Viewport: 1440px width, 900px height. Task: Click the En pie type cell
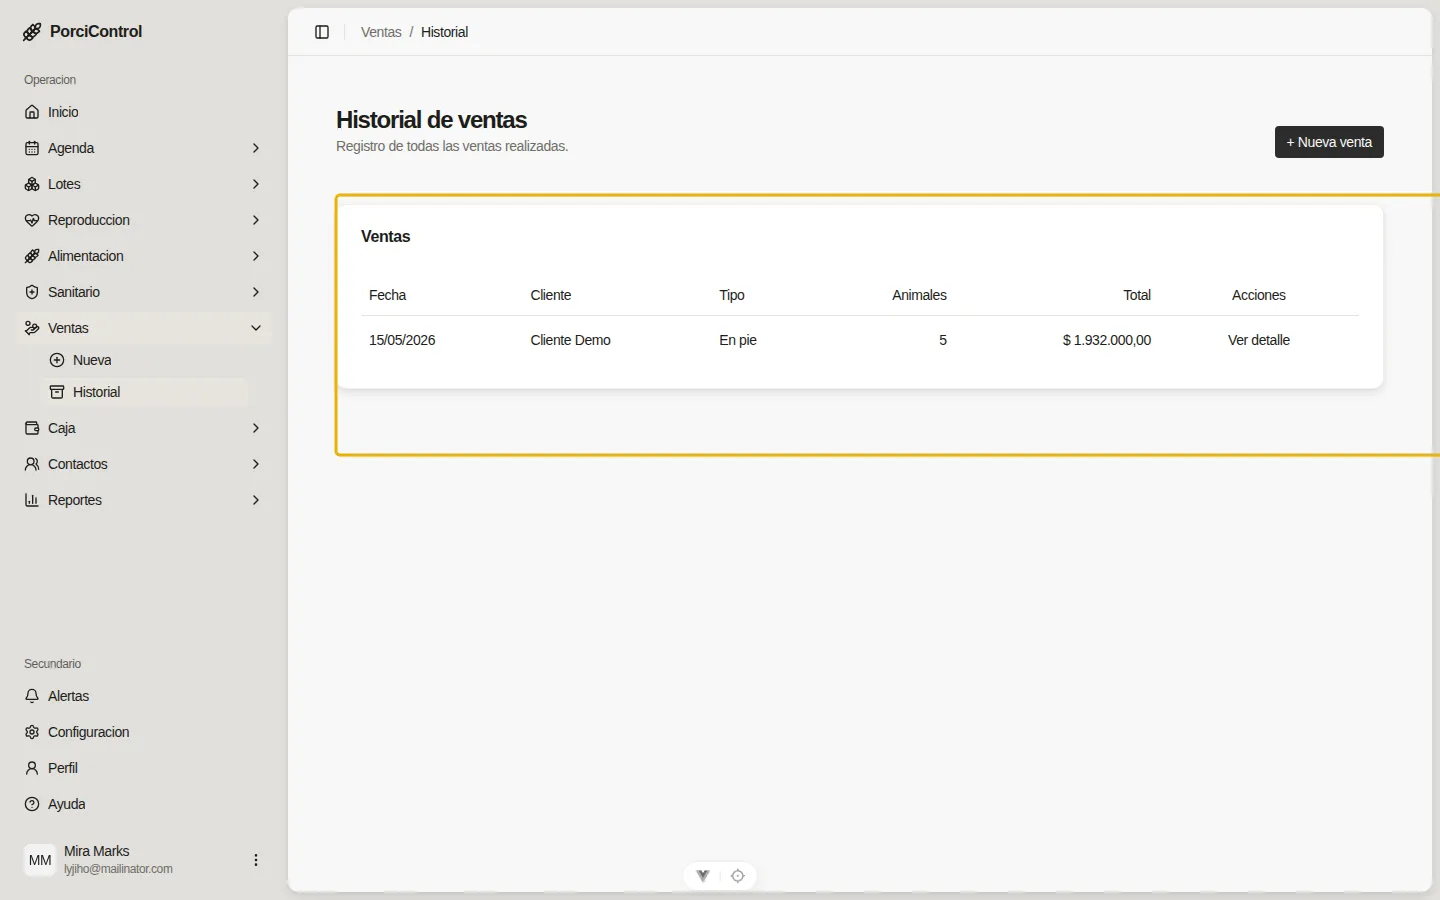coord(738,340)
